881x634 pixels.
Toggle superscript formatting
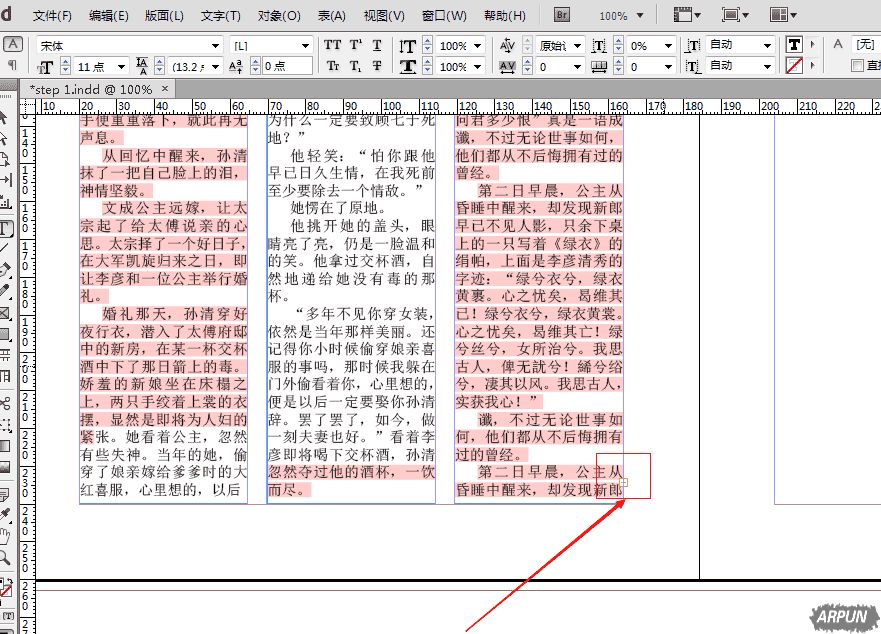click(x=354, y=44)
